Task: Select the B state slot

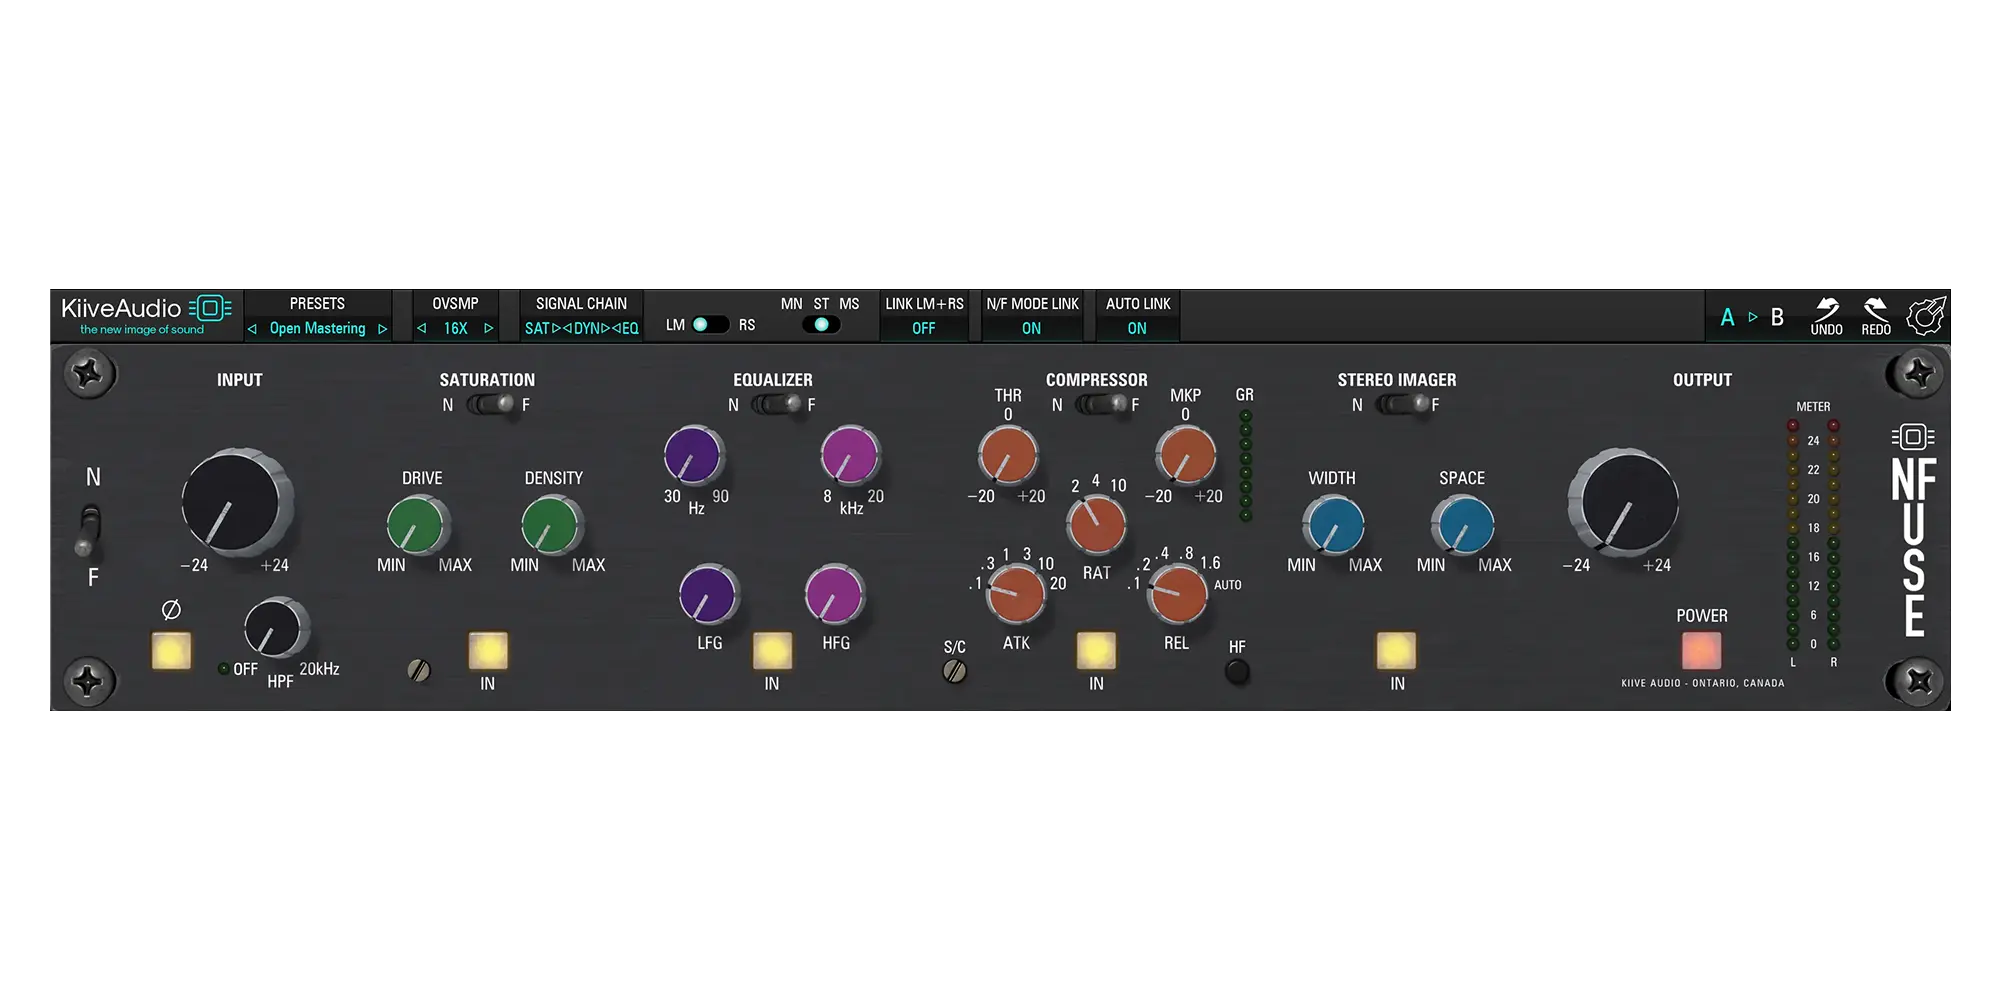Action: tap(1777, 317)
